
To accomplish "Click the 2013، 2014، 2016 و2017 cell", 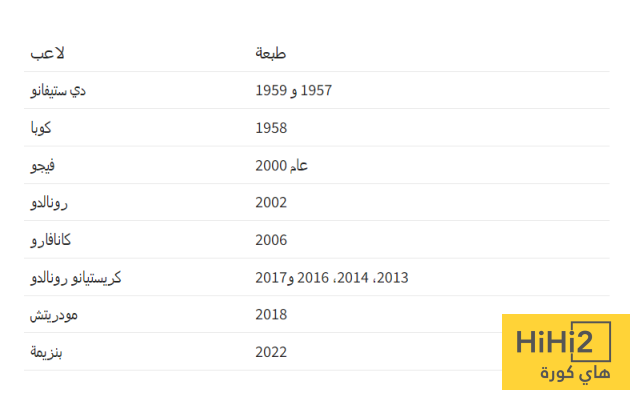I will point(332,278).
